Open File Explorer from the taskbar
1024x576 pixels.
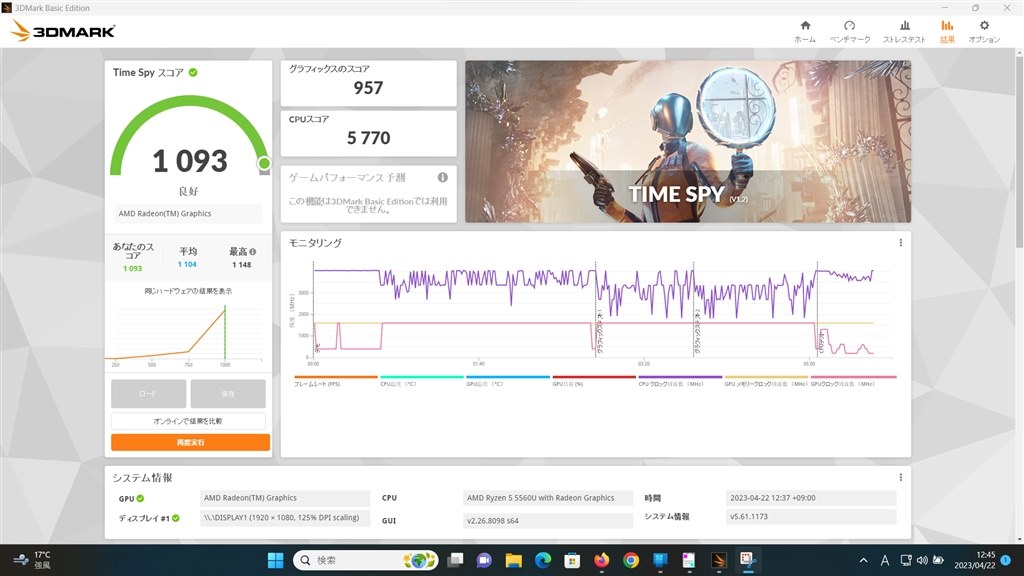tap(513, 560)
